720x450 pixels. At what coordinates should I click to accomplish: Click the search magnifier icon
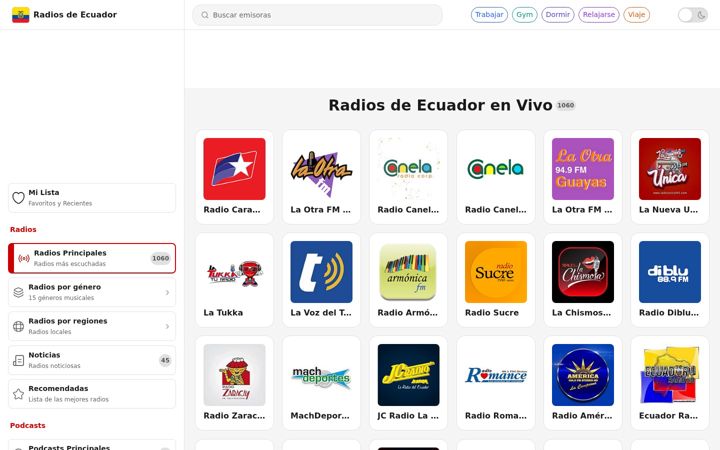205,15
